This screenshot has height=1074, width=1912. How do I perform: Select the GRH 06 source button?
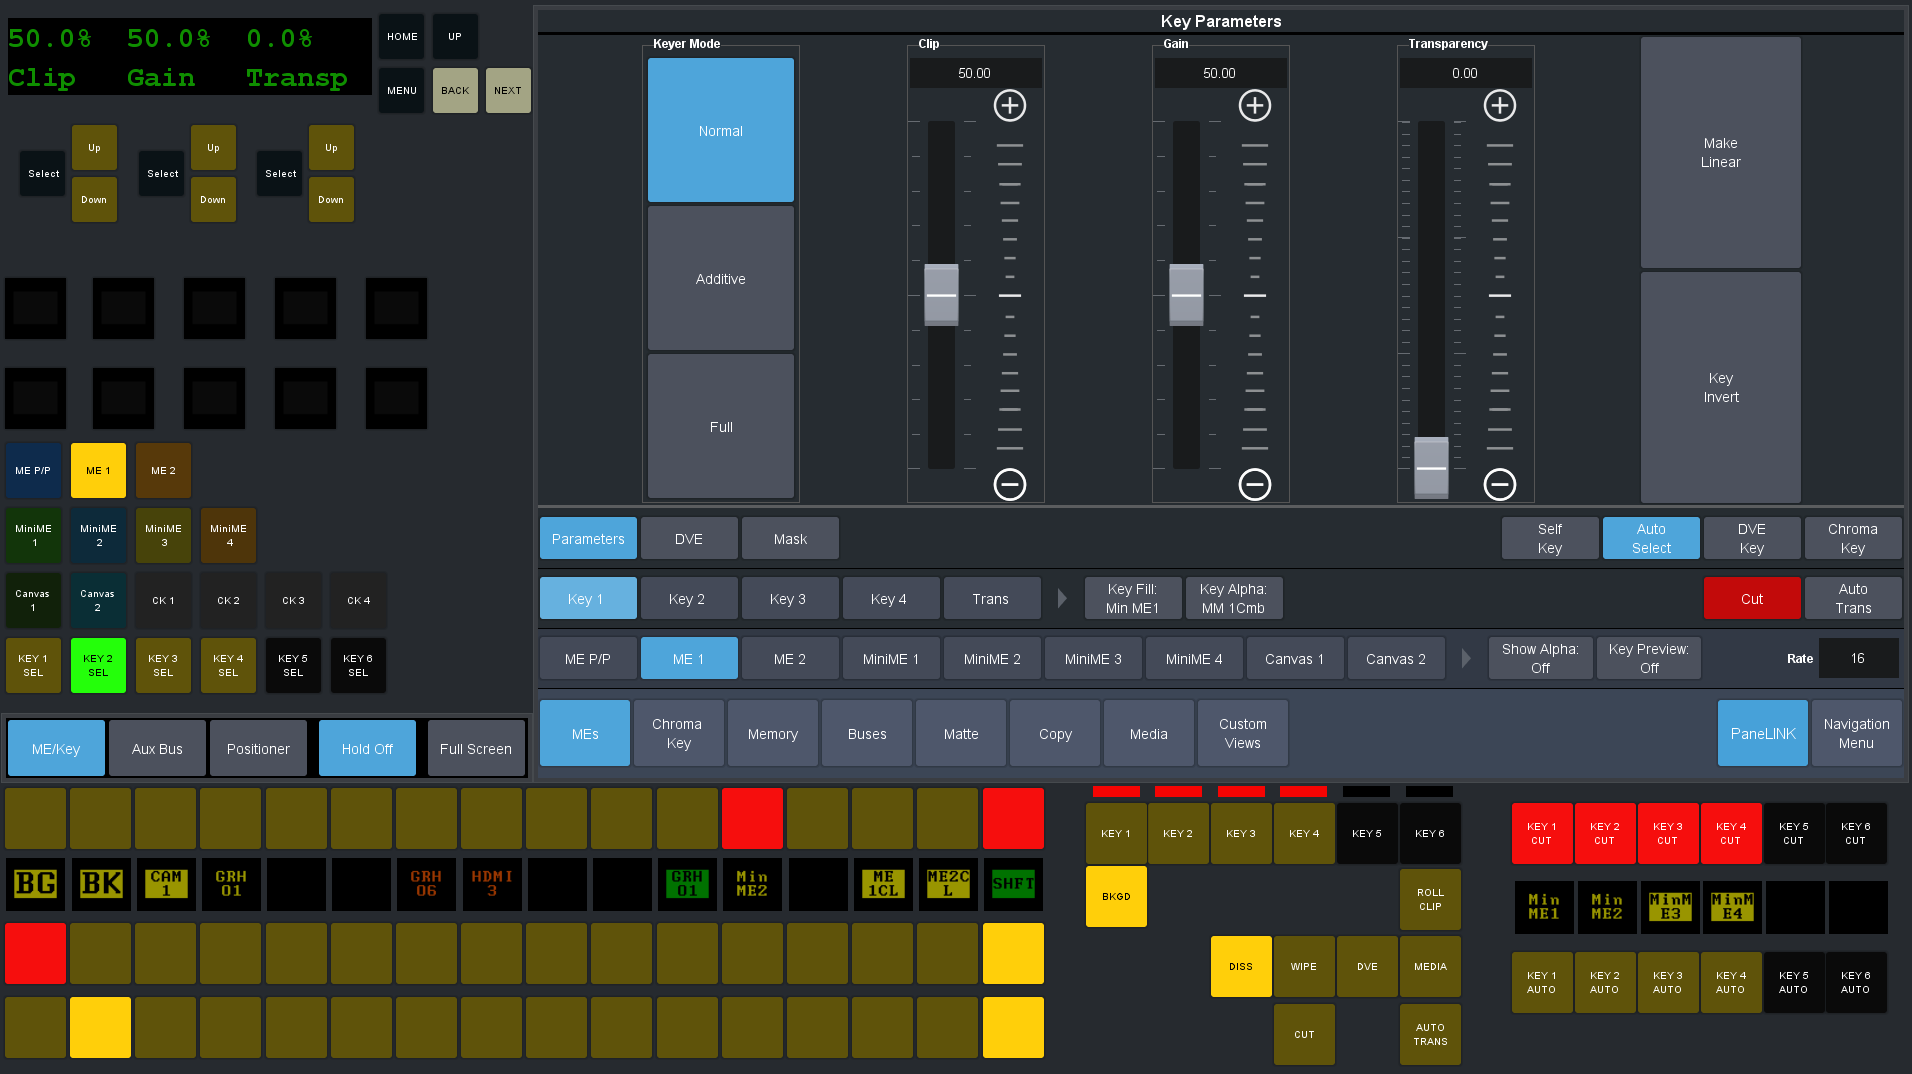point(426,884)
